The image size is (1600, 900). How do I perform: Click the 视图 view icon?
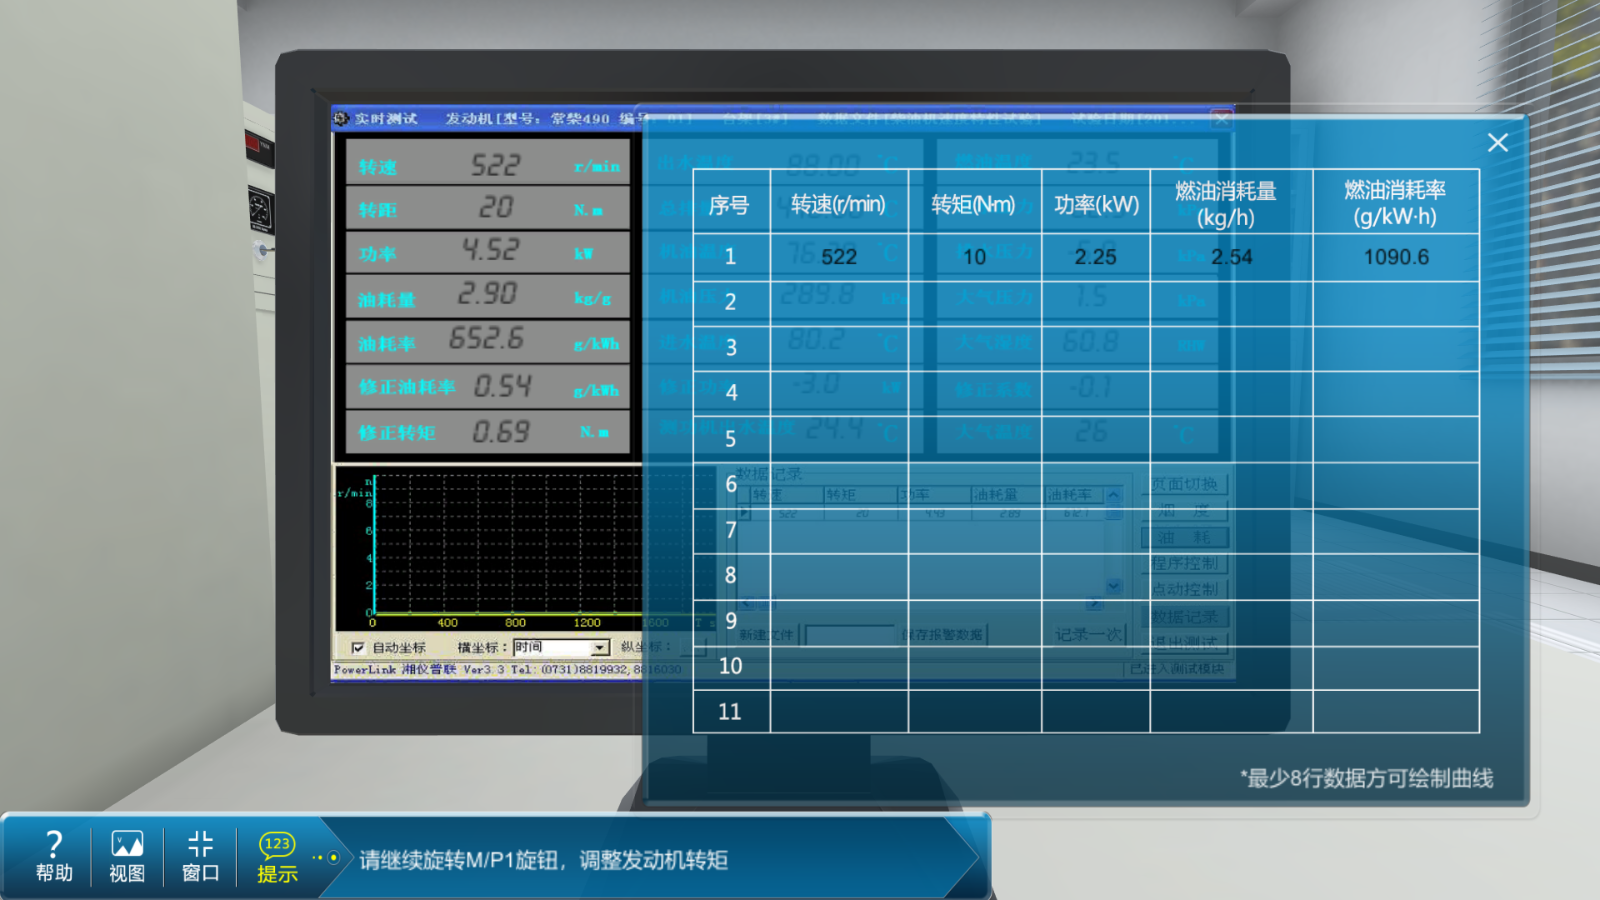pos(127,856)
